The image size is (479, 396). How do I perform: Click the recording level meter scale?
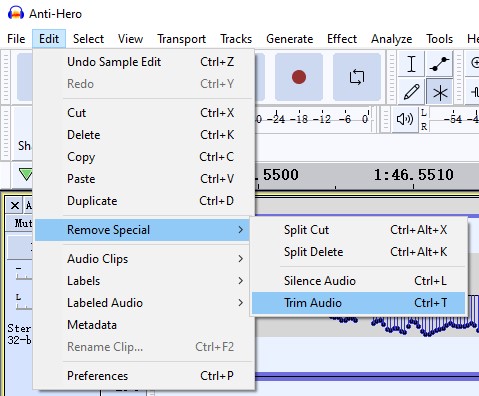pyautogui.click(x=313, y=119)
